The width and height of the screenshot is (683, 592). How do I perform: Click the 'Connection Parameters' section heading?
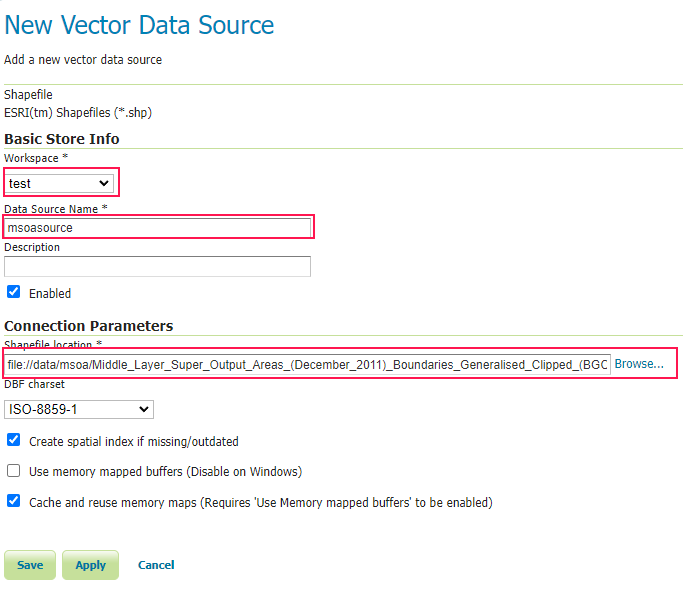pos(89,326)
